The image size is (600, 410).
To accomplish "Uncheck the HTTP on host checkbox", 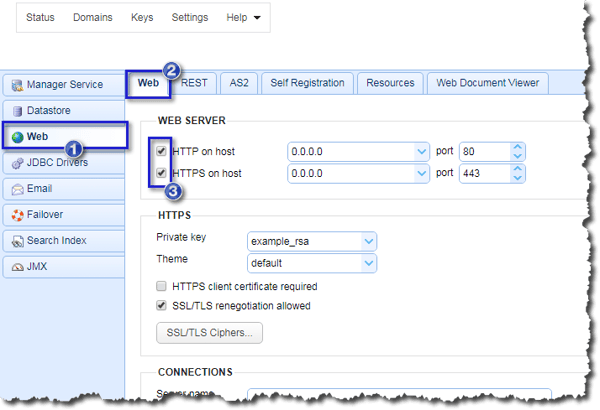I will 161,151.
